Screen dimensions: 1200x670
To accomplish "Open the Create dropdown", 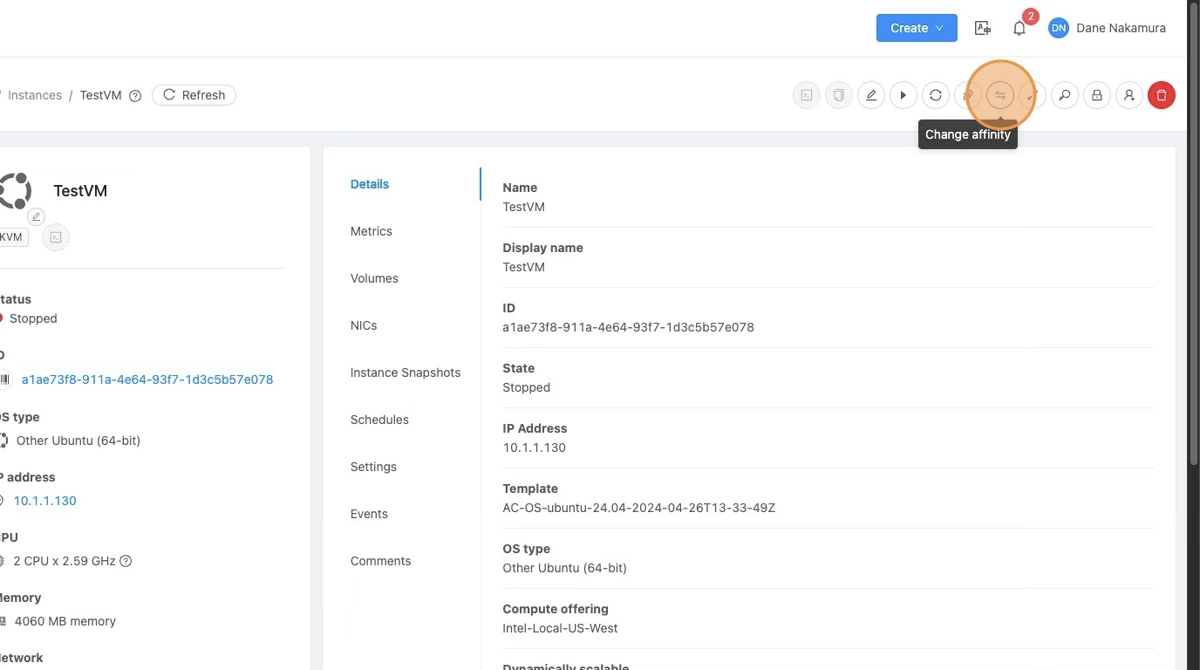I will point(916,28).
